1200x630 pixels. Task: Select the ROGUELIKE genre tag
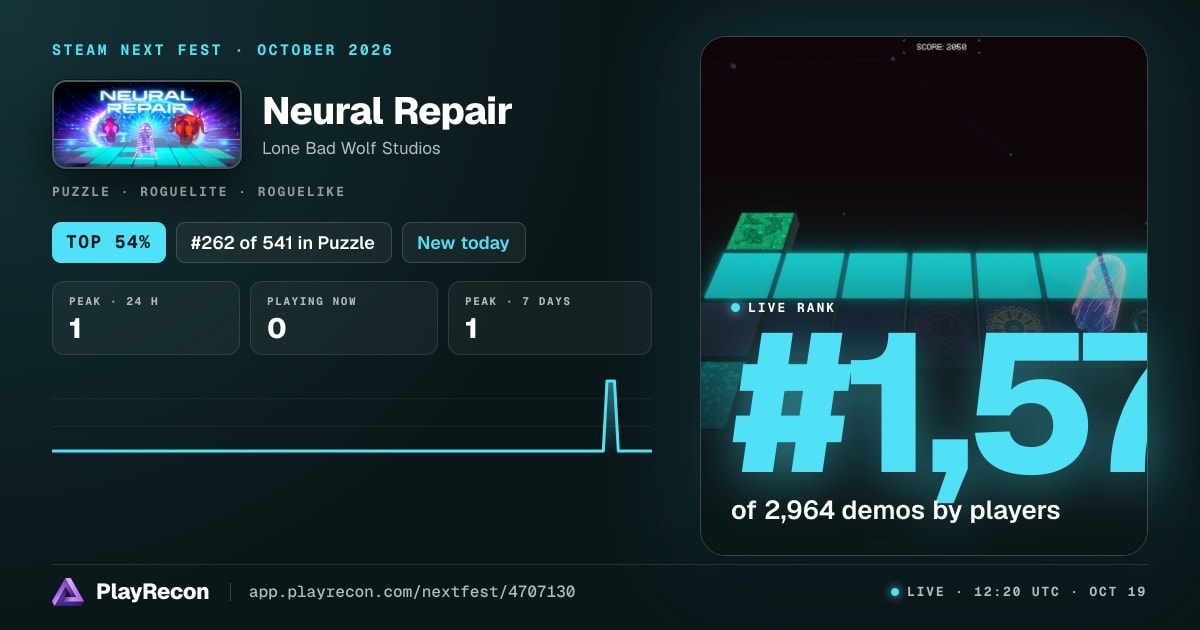click(301, 191)
